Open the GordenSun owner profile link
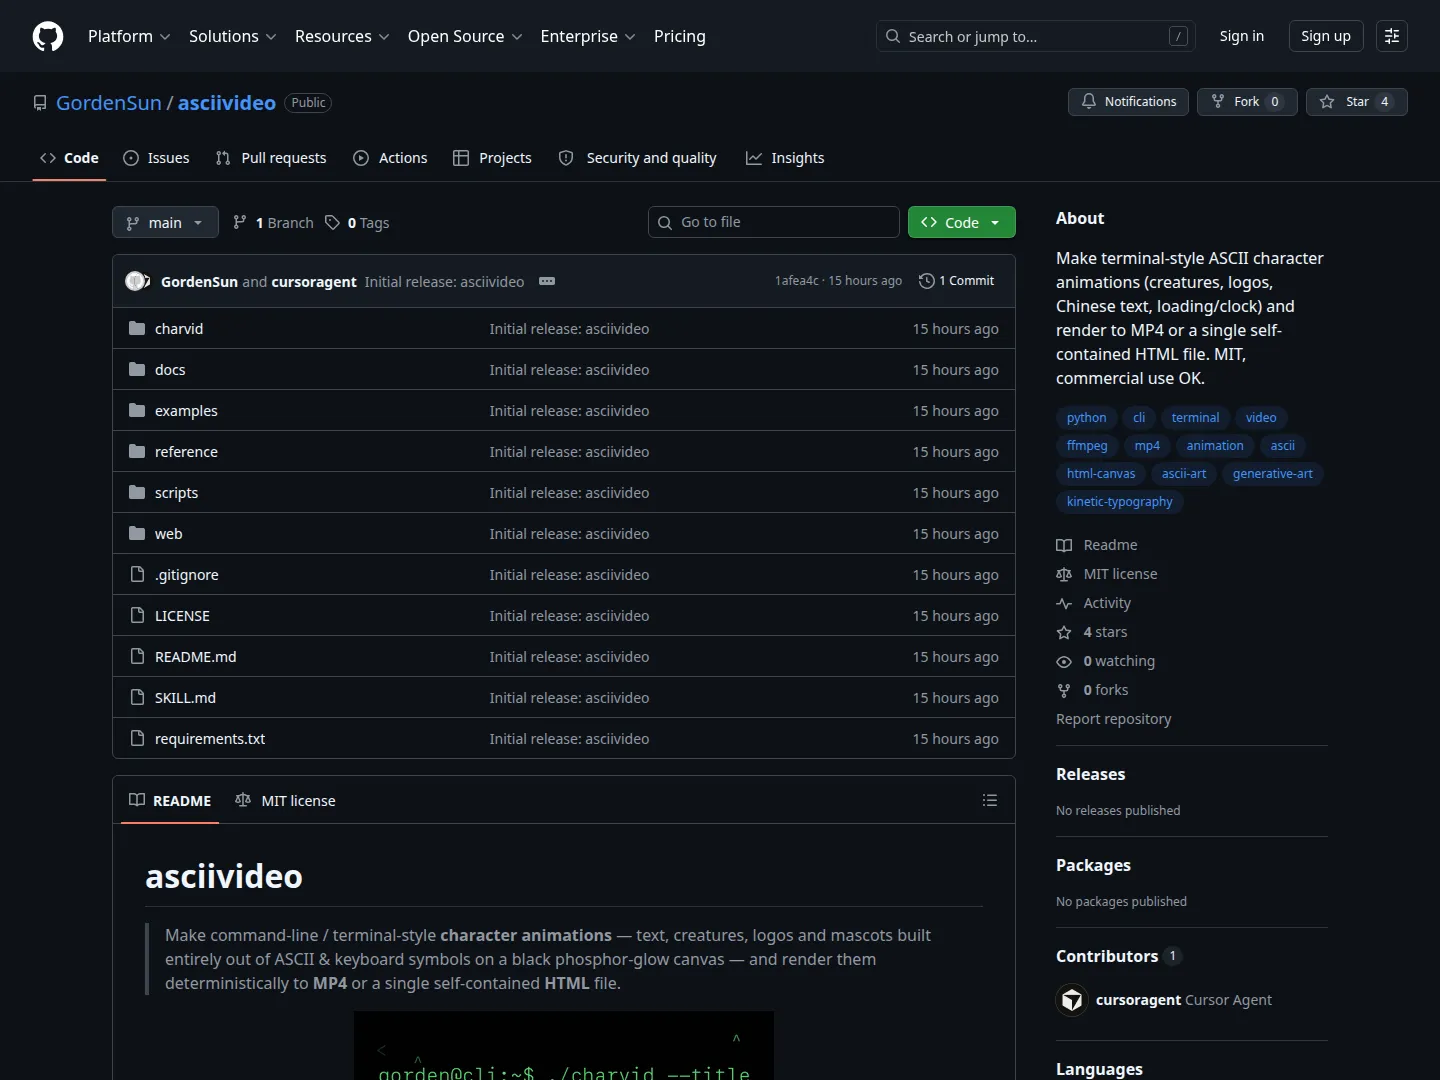 tap(108, 103)
